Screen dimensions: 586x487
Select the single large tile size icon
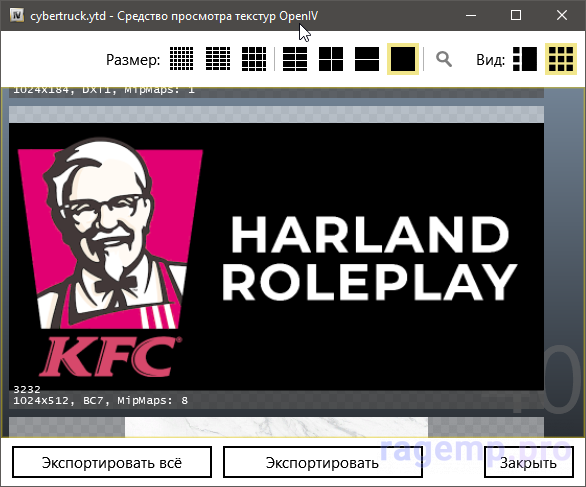pos(403,59)
